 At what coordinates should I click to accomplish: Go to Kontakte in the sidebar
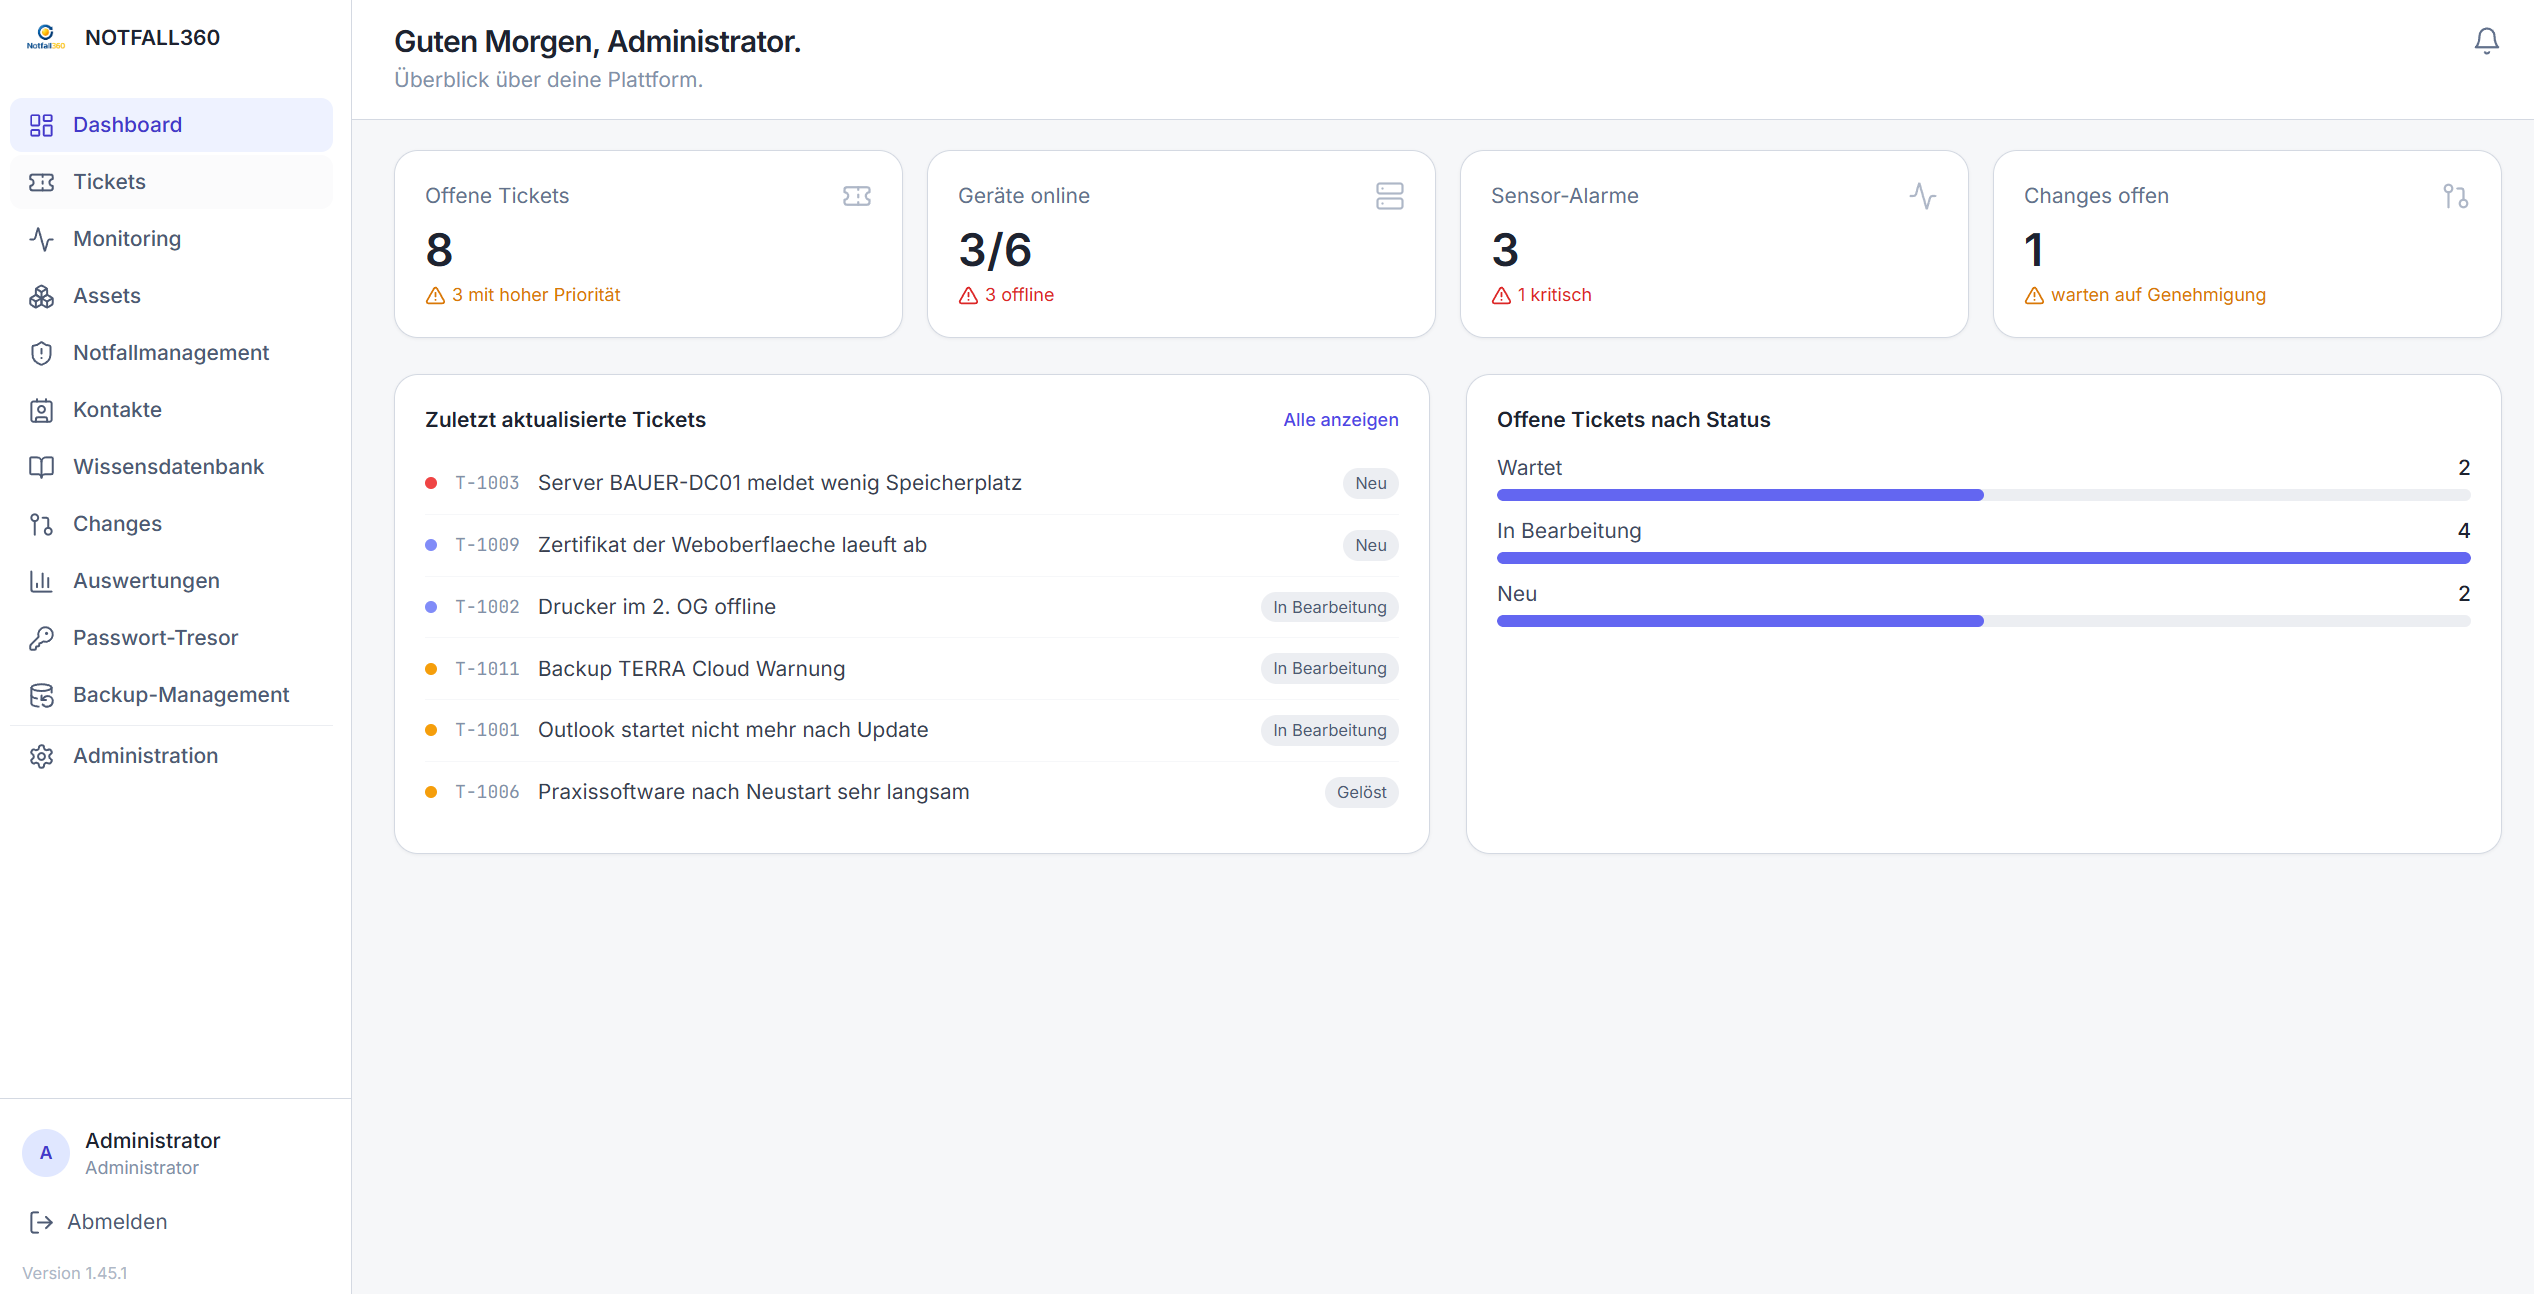[171, 410]
